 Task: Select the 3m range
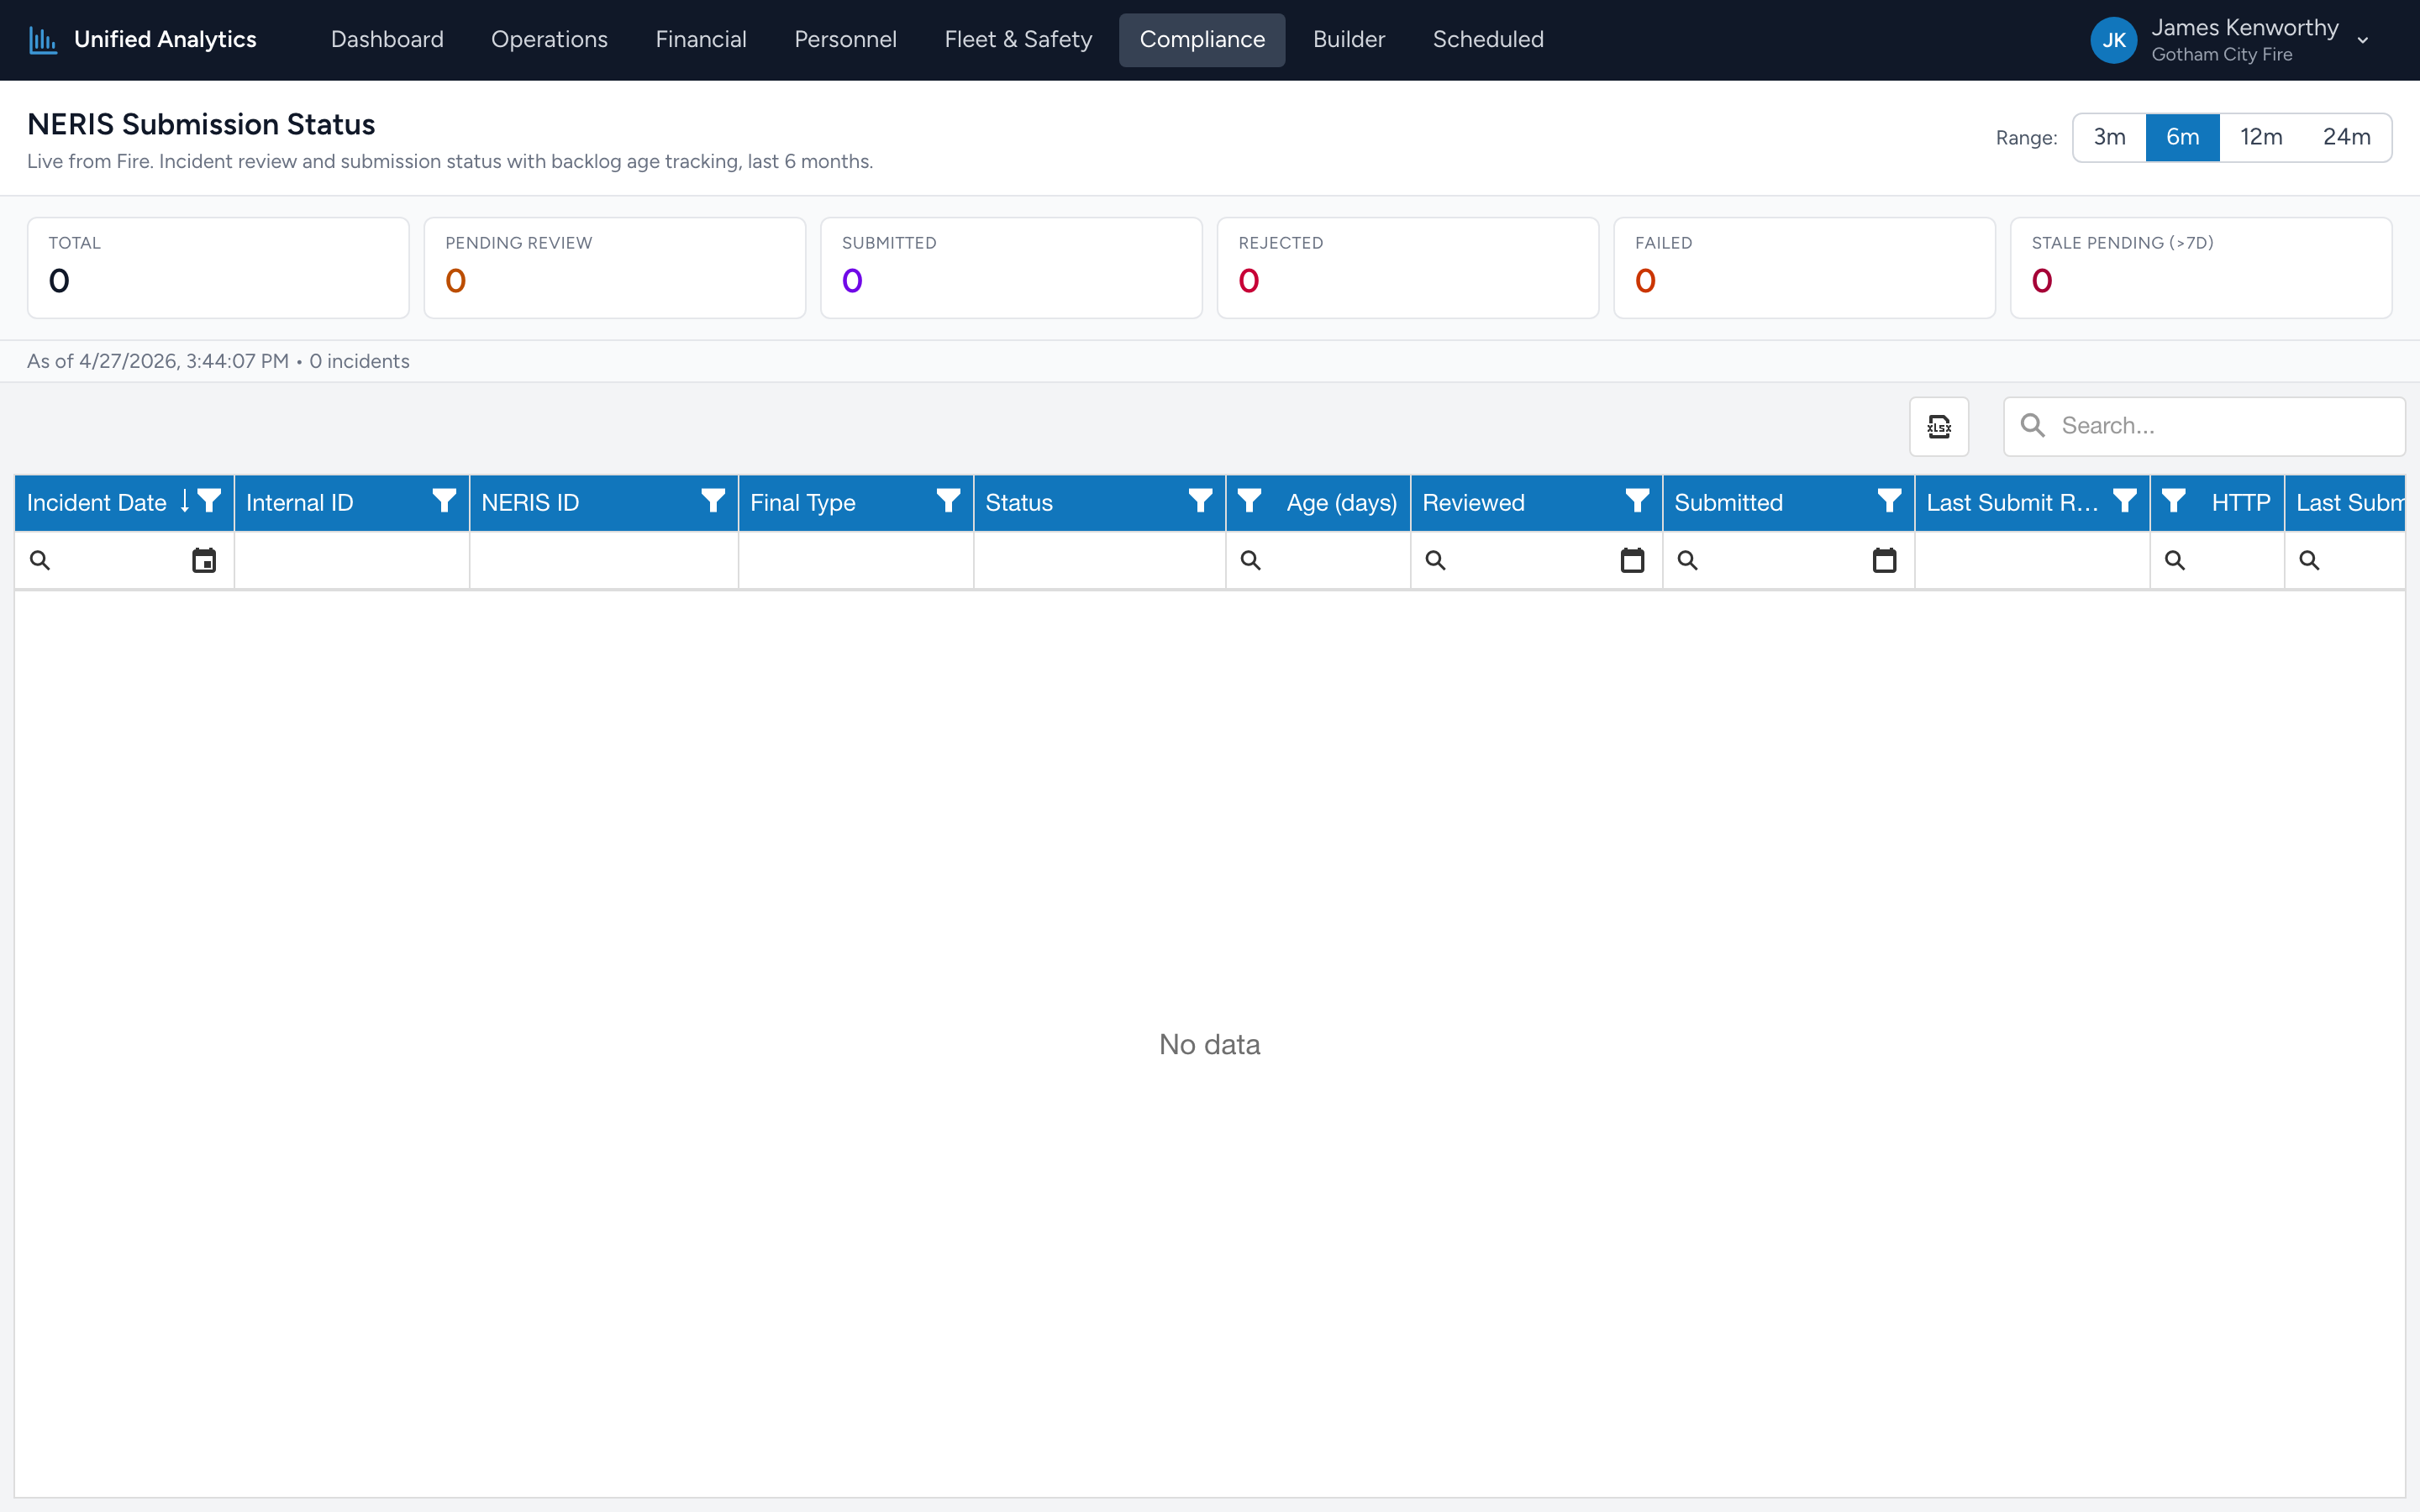pos(2109,137)
